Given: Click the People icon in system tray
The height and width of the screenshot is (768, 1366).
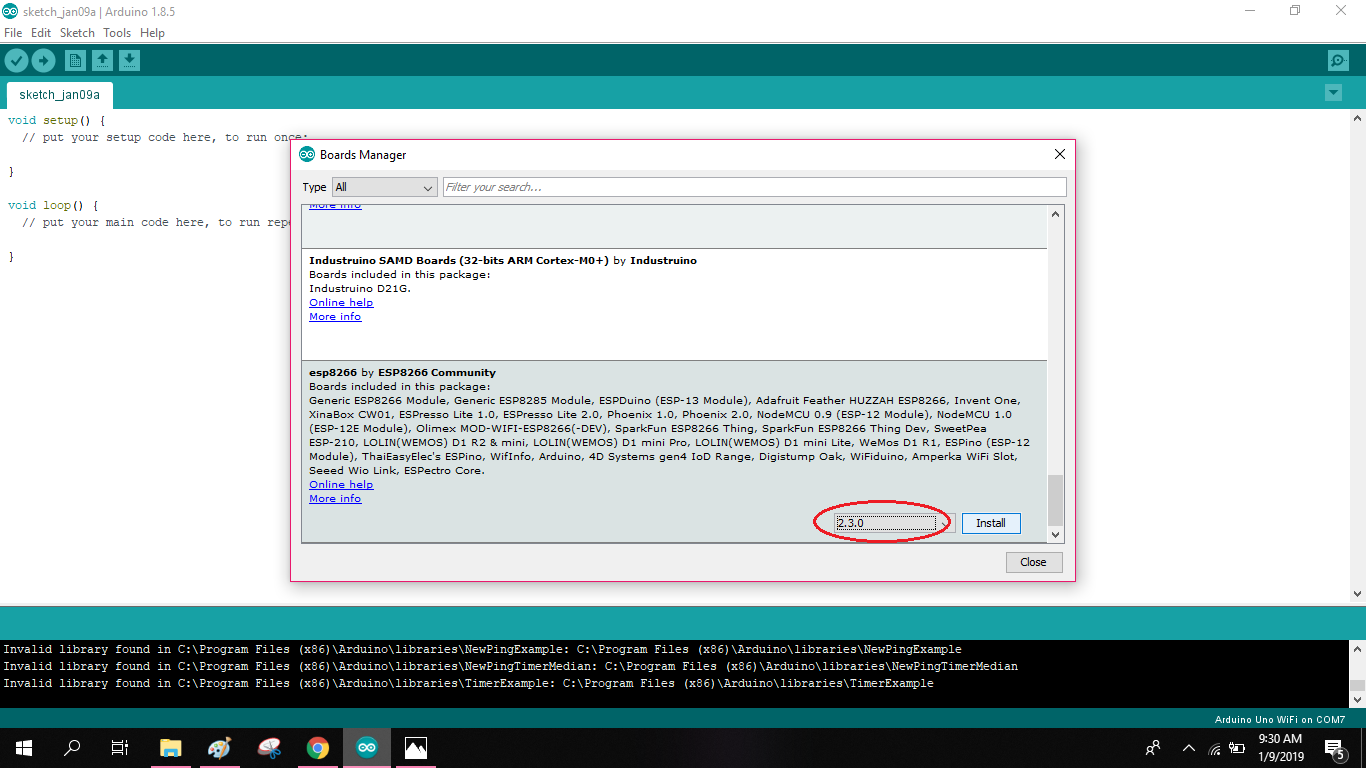Looking at the screenshot, I should [1153, 747].
